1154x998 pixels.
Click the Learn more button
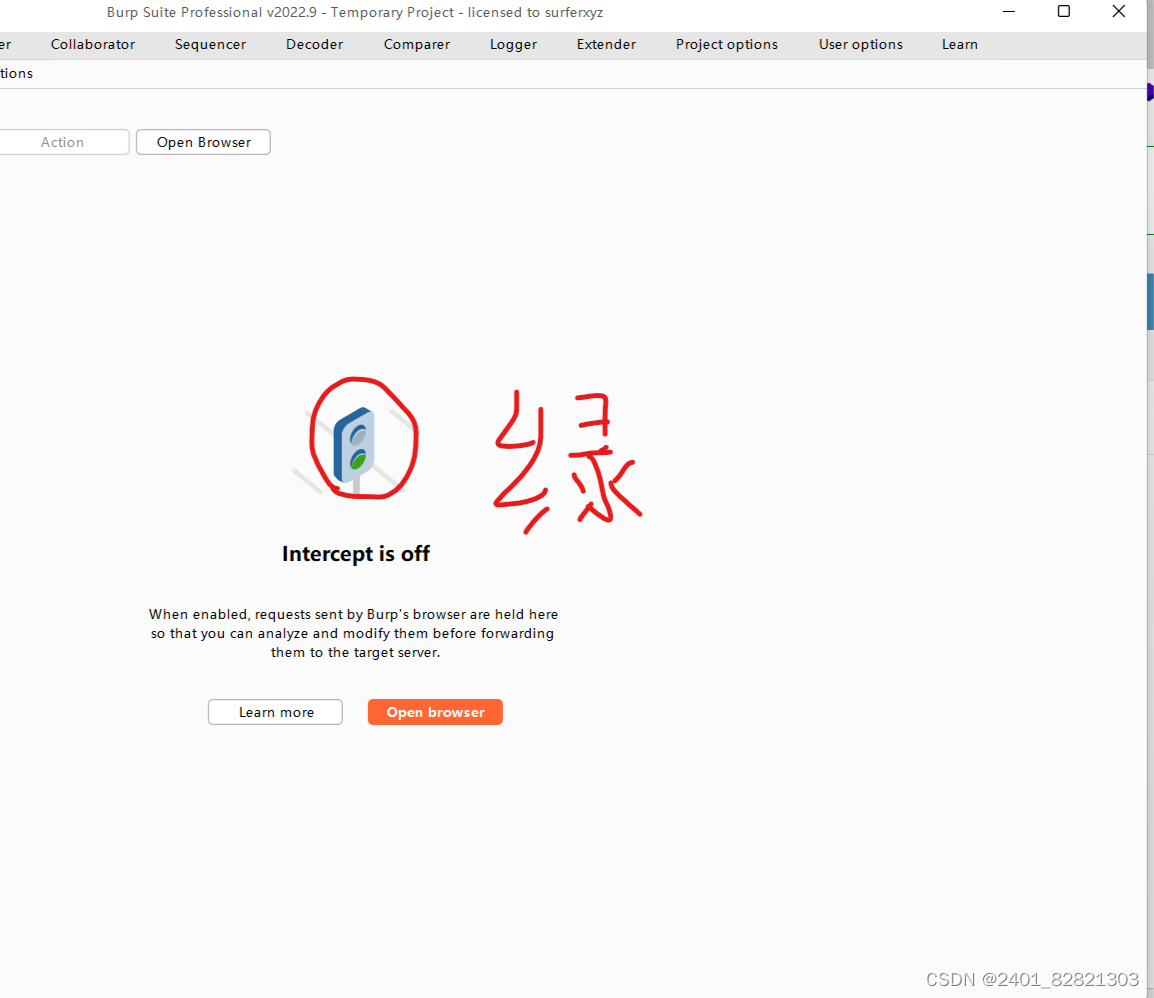click(x=275, y=712)
